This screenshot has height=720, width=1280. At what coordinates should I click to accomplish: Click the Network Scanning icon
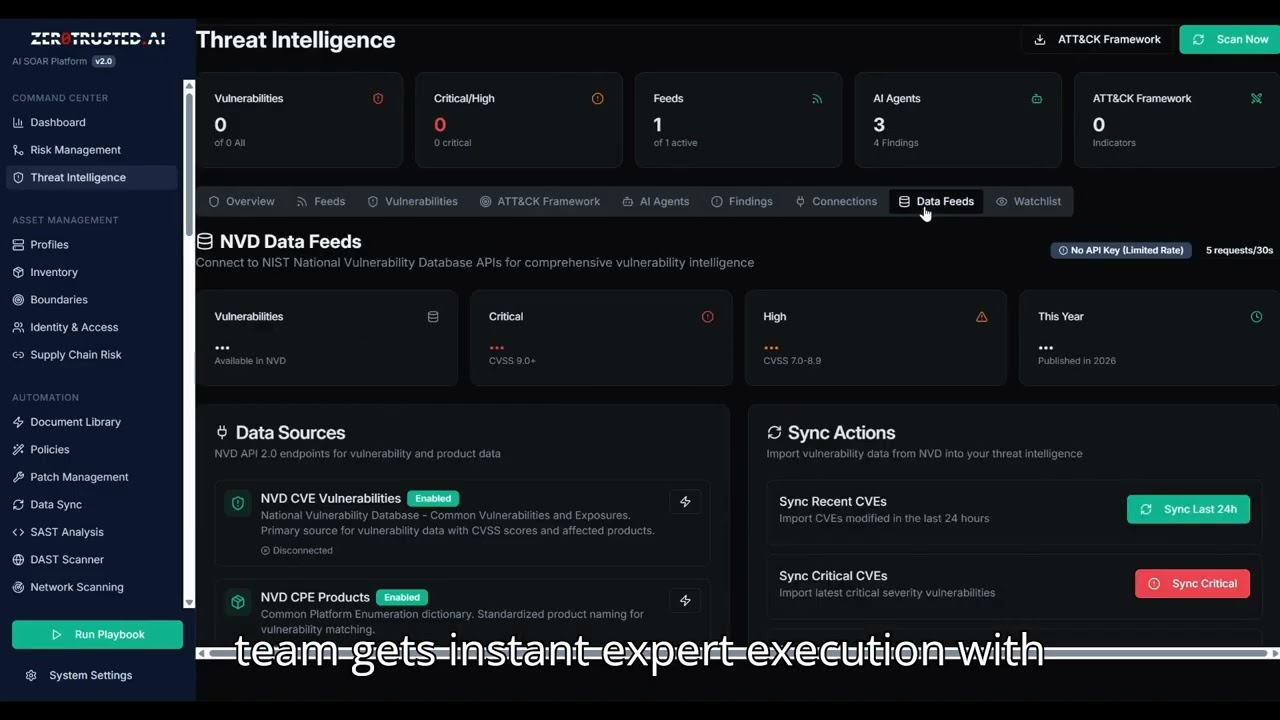[18, 587]
